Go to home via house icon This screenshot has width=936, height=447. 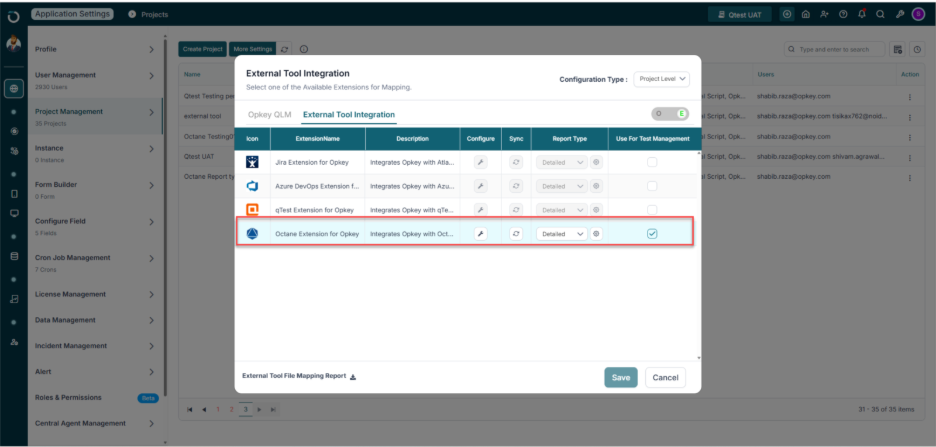806,14
